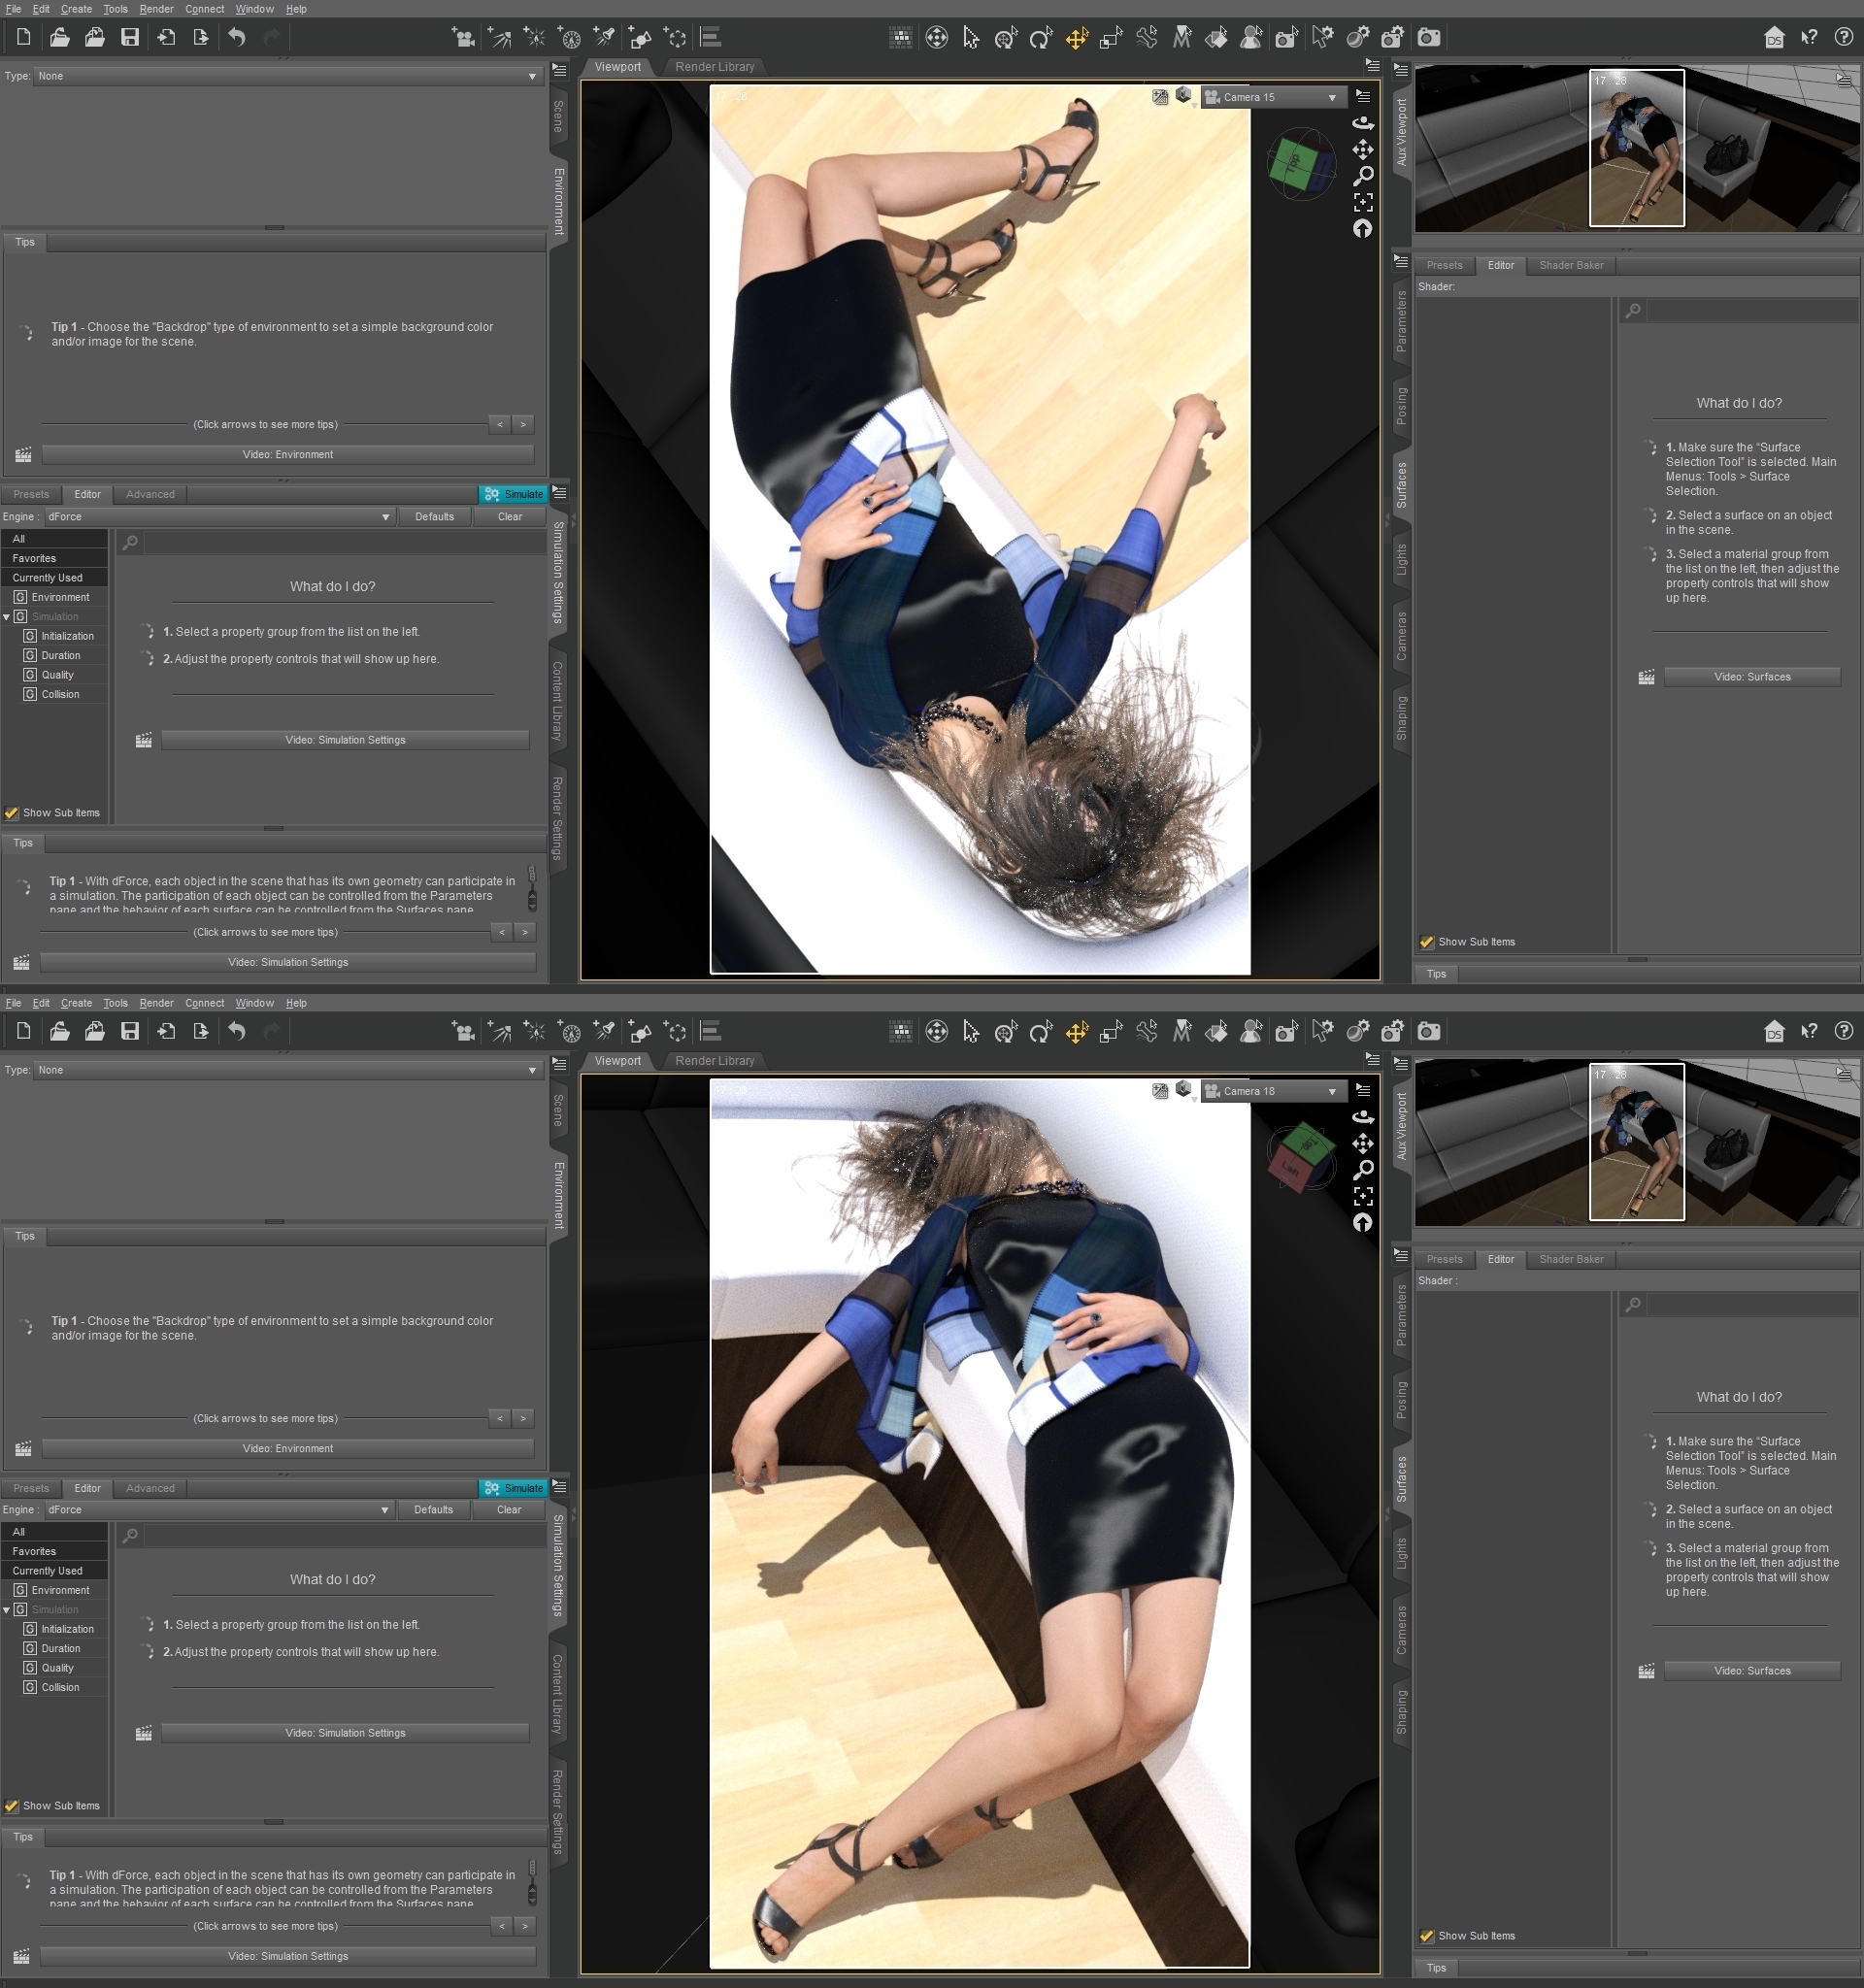This screenshot has width=1864, height=1988.
Task: Click Render camera icon in upper toolbar
Action: coord(1429,38)
